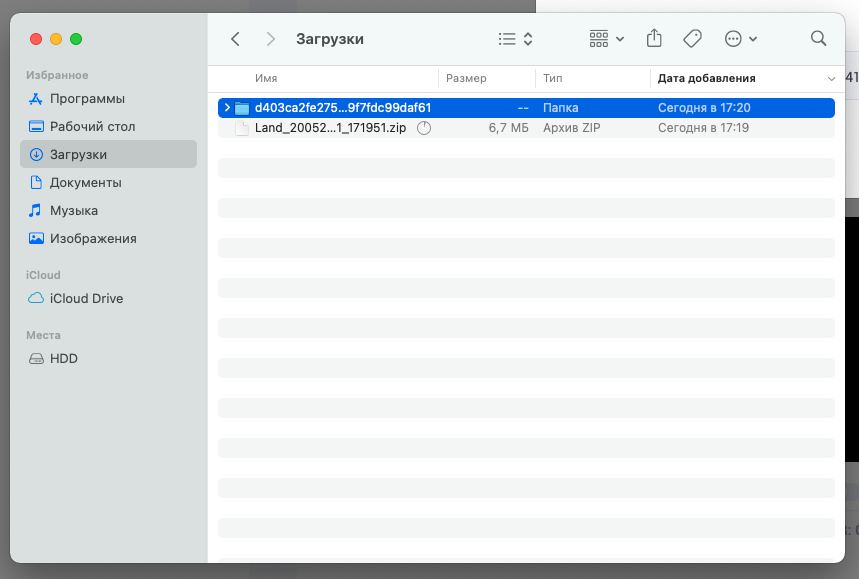
Task: Click the blue folder icon in list
Action: 242,108
